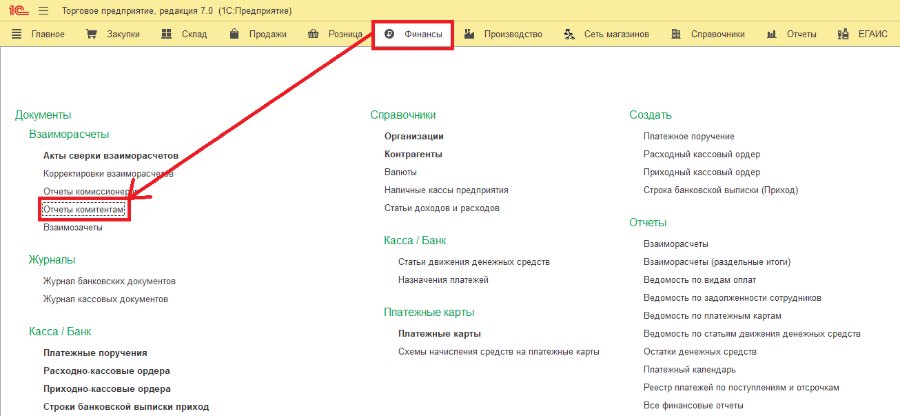Open Приходно-кассовые ордера list
Screen dimensions: 900x416
point(107,388)
